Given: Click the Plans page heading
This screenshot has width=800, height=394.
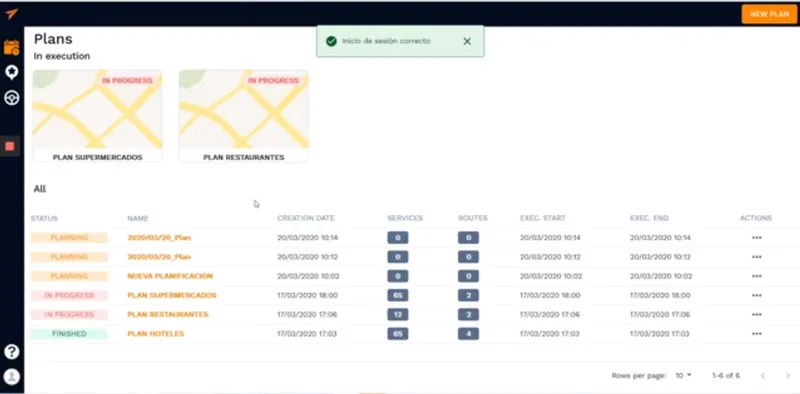Looking at the screenshot, I should [x=53, y=39].
